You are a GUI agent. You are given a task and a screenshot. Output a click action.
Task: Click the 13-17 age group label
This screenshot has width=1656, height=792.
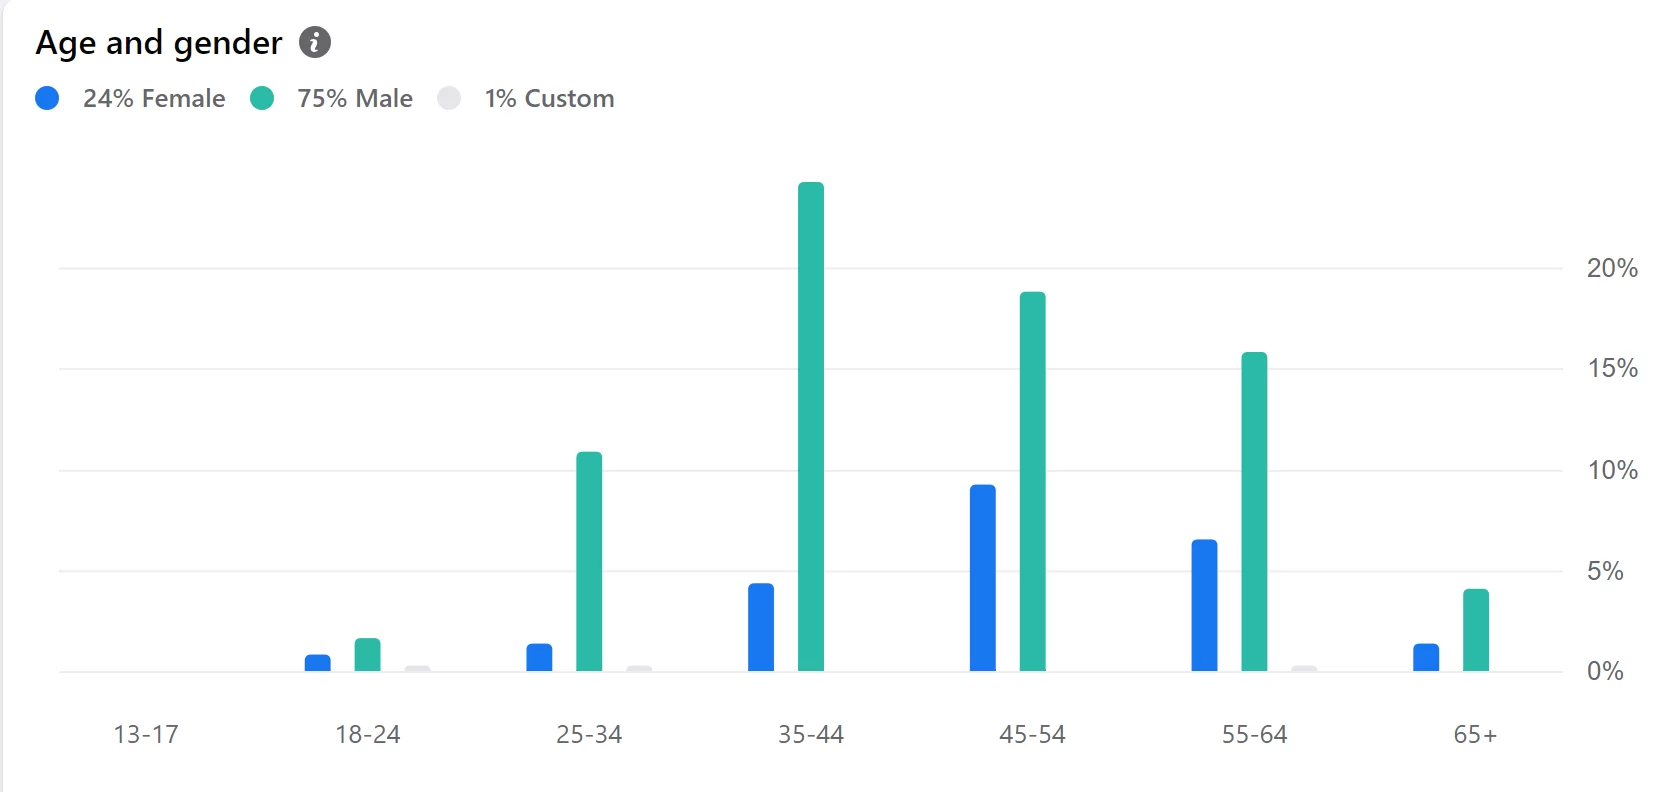(146, 735)
